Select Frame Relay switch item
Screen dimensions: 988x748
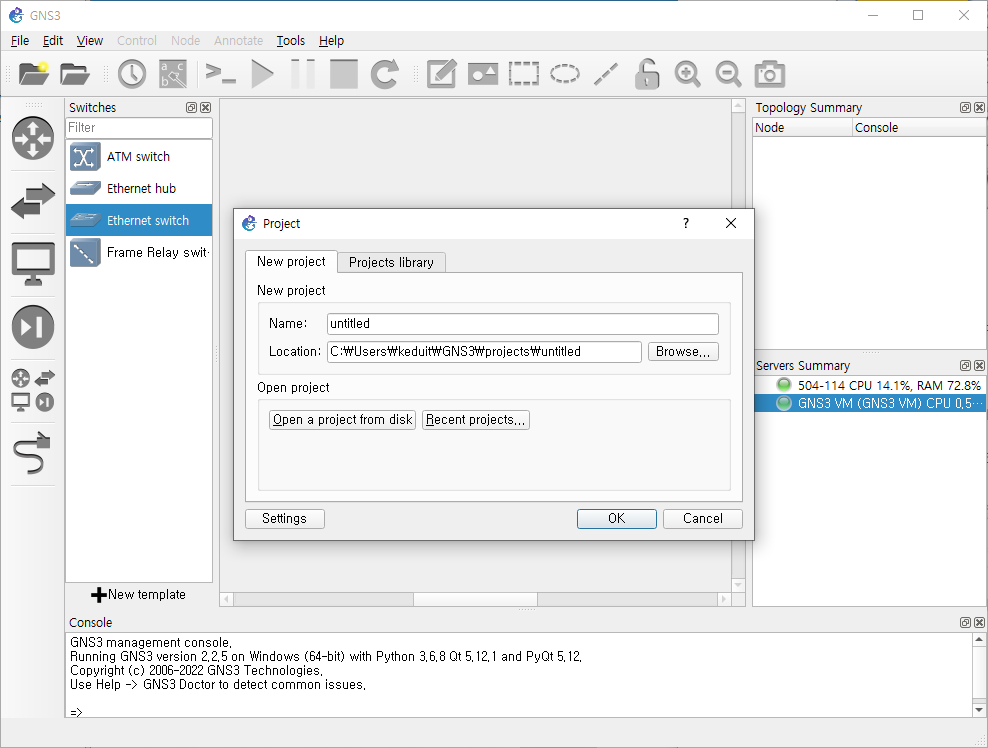pos(139,252)
